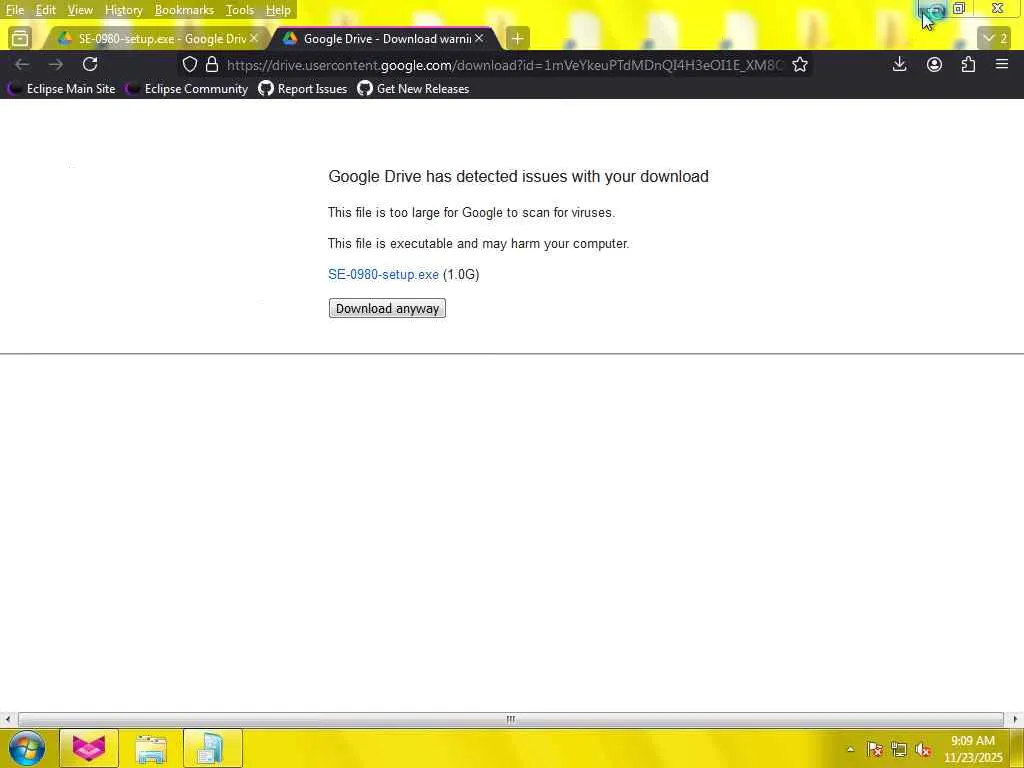Click the 'Google Drive has detected issues' heading
The image size is (1024, 768).
tap(518, 176)
